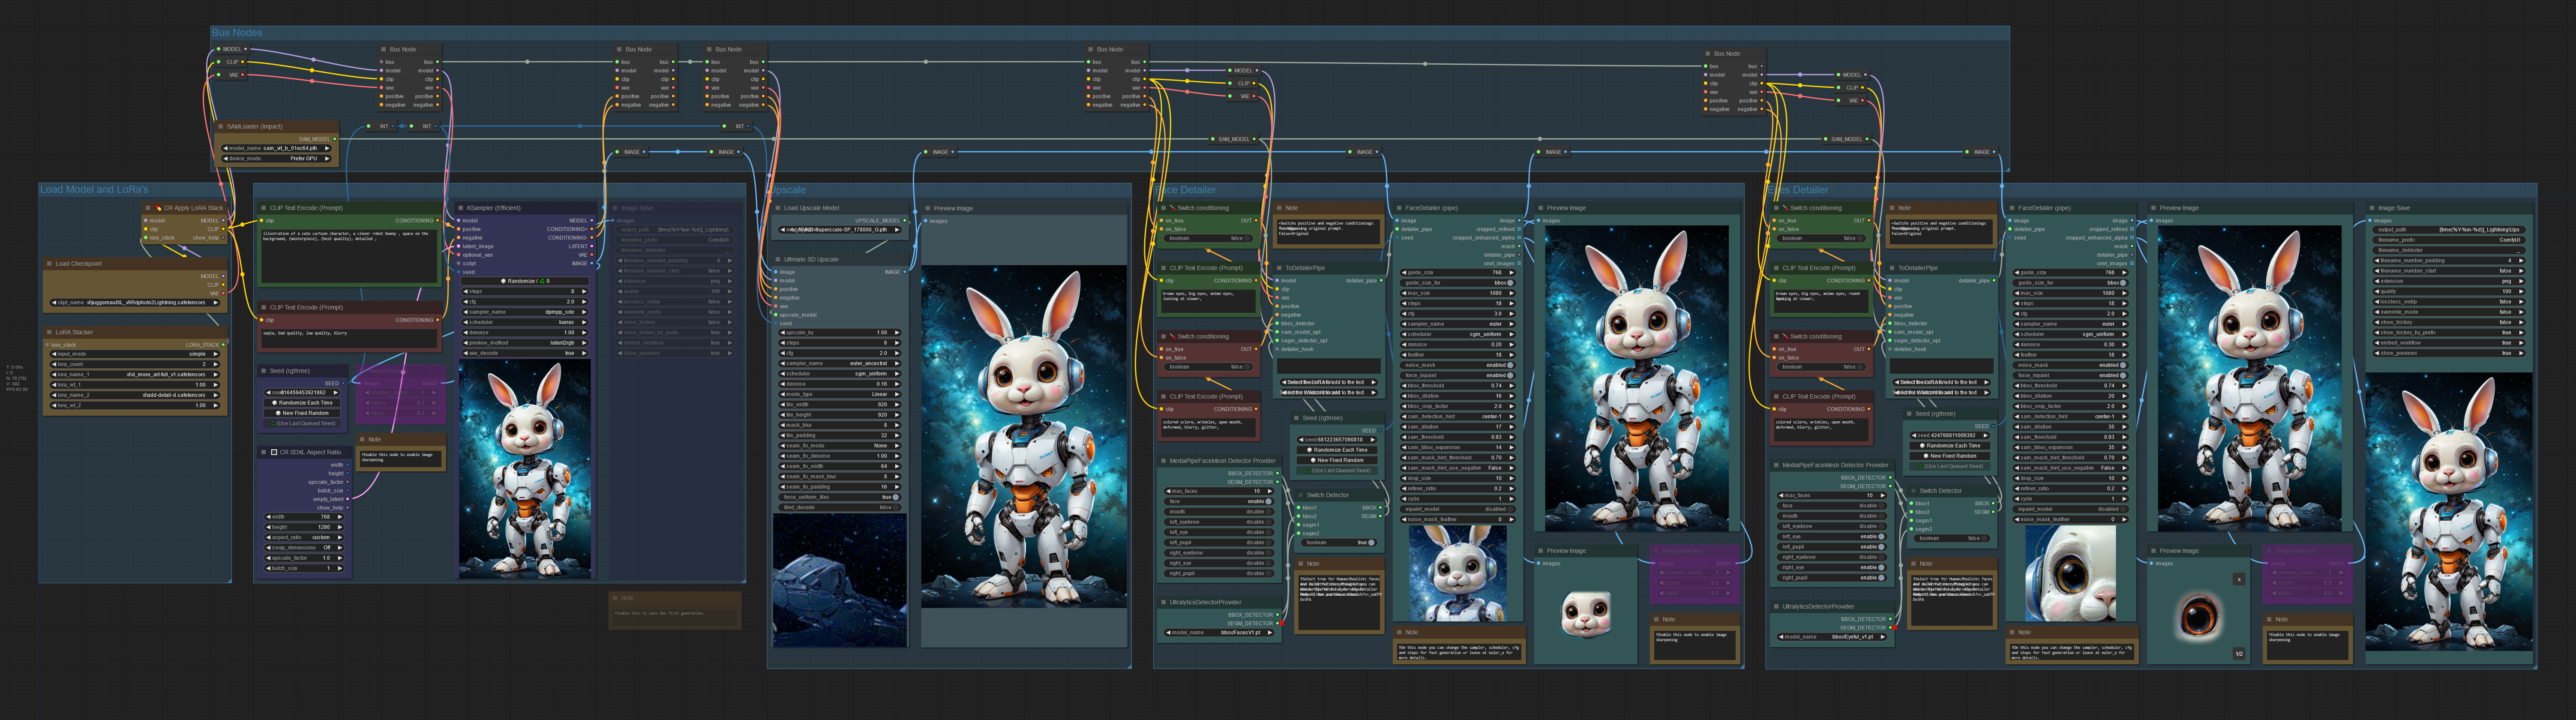Click the x button on the eye preview
Image resolution: width=2576 pixels, height=720 pixels.
point(2239,579)
